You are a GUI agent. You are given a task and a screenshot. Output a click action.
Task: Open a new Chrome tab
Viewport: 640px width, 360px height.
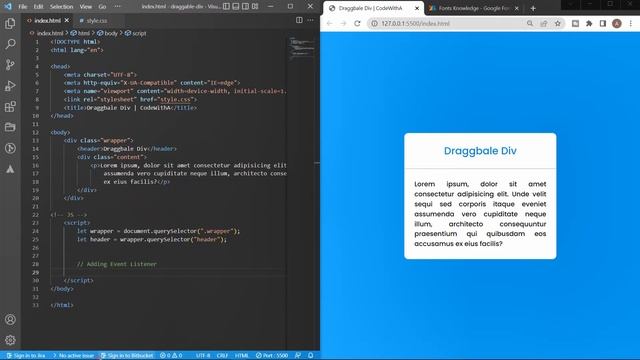coord(533,8)
